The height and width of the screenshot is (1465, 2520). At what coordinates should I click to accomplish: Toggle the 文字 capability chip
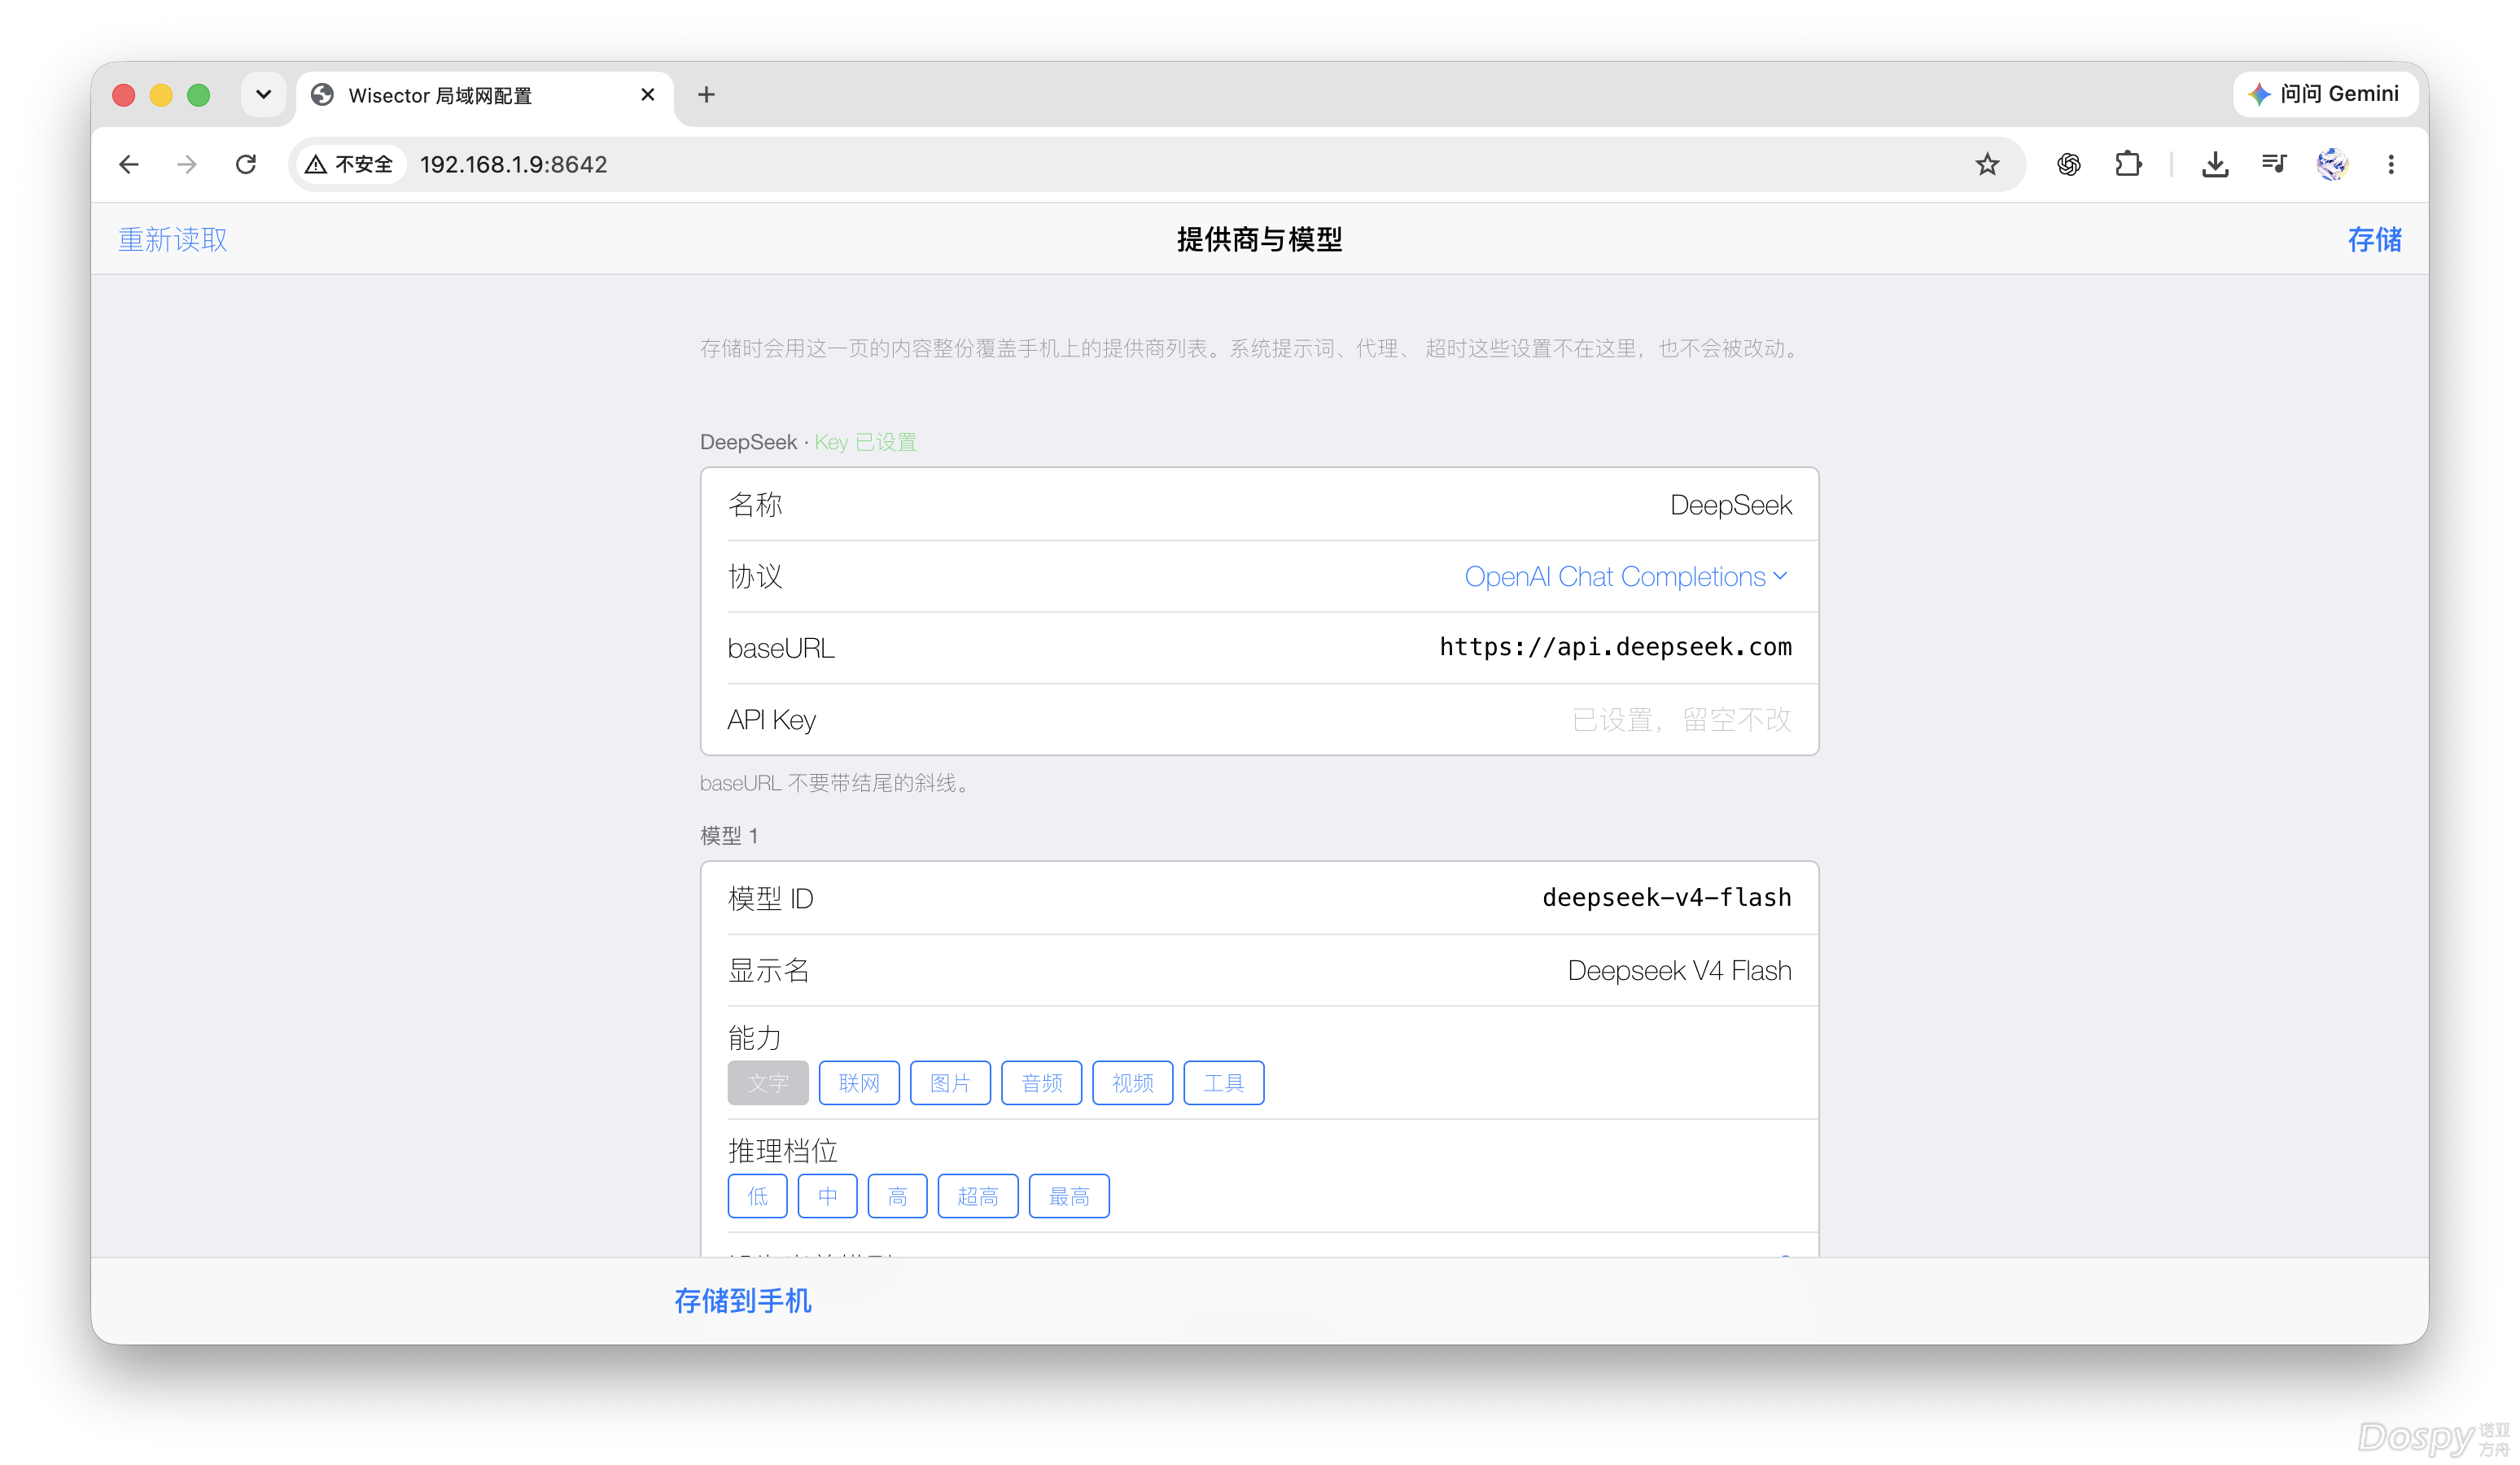pyautogui.click(x=767, y=1083)
